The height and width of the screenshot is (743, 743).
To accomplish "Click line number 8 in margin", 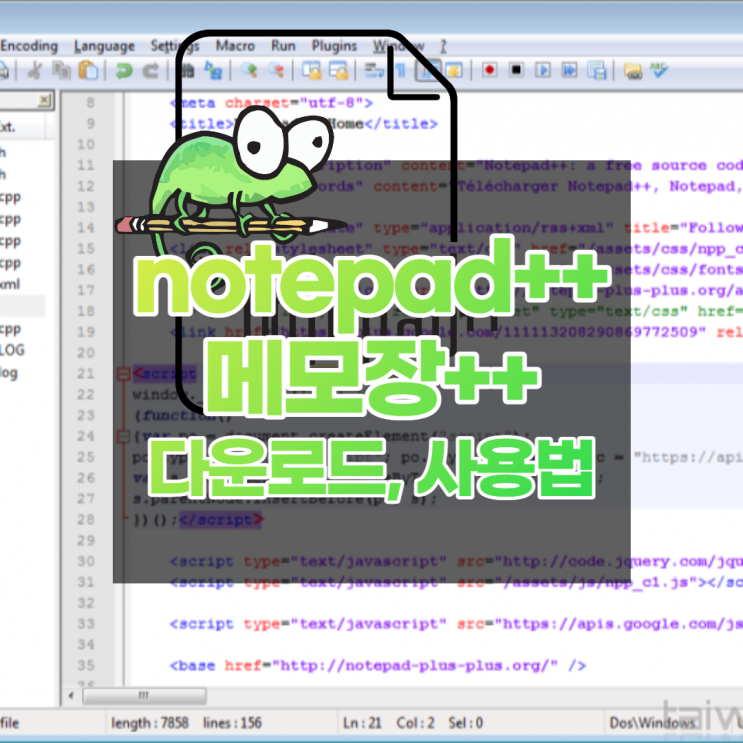I will click(90, 103).
